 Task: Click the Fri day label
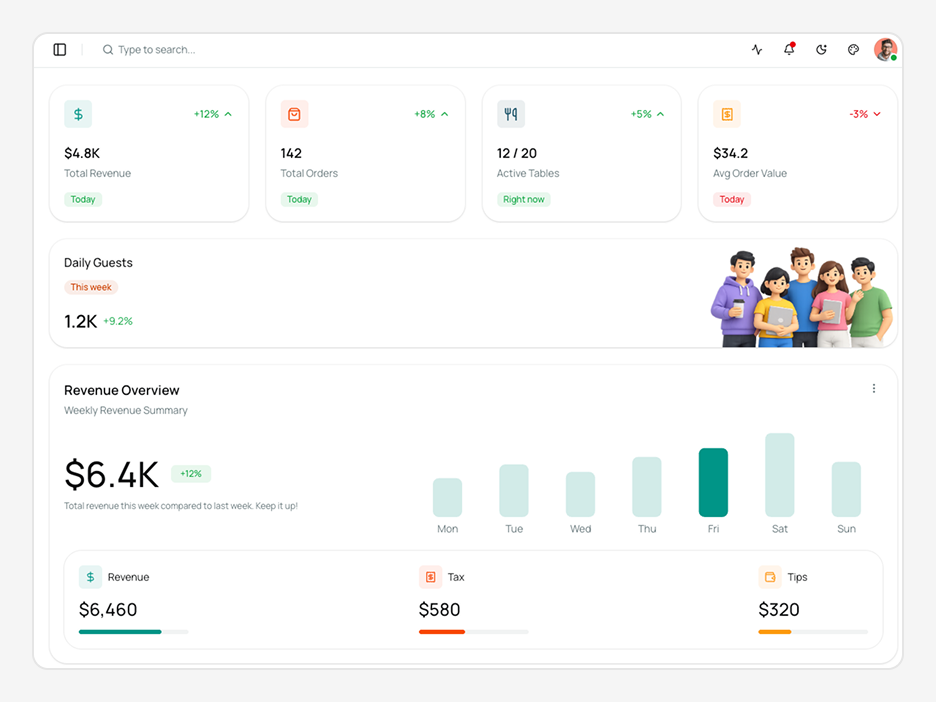pos(713,529)
